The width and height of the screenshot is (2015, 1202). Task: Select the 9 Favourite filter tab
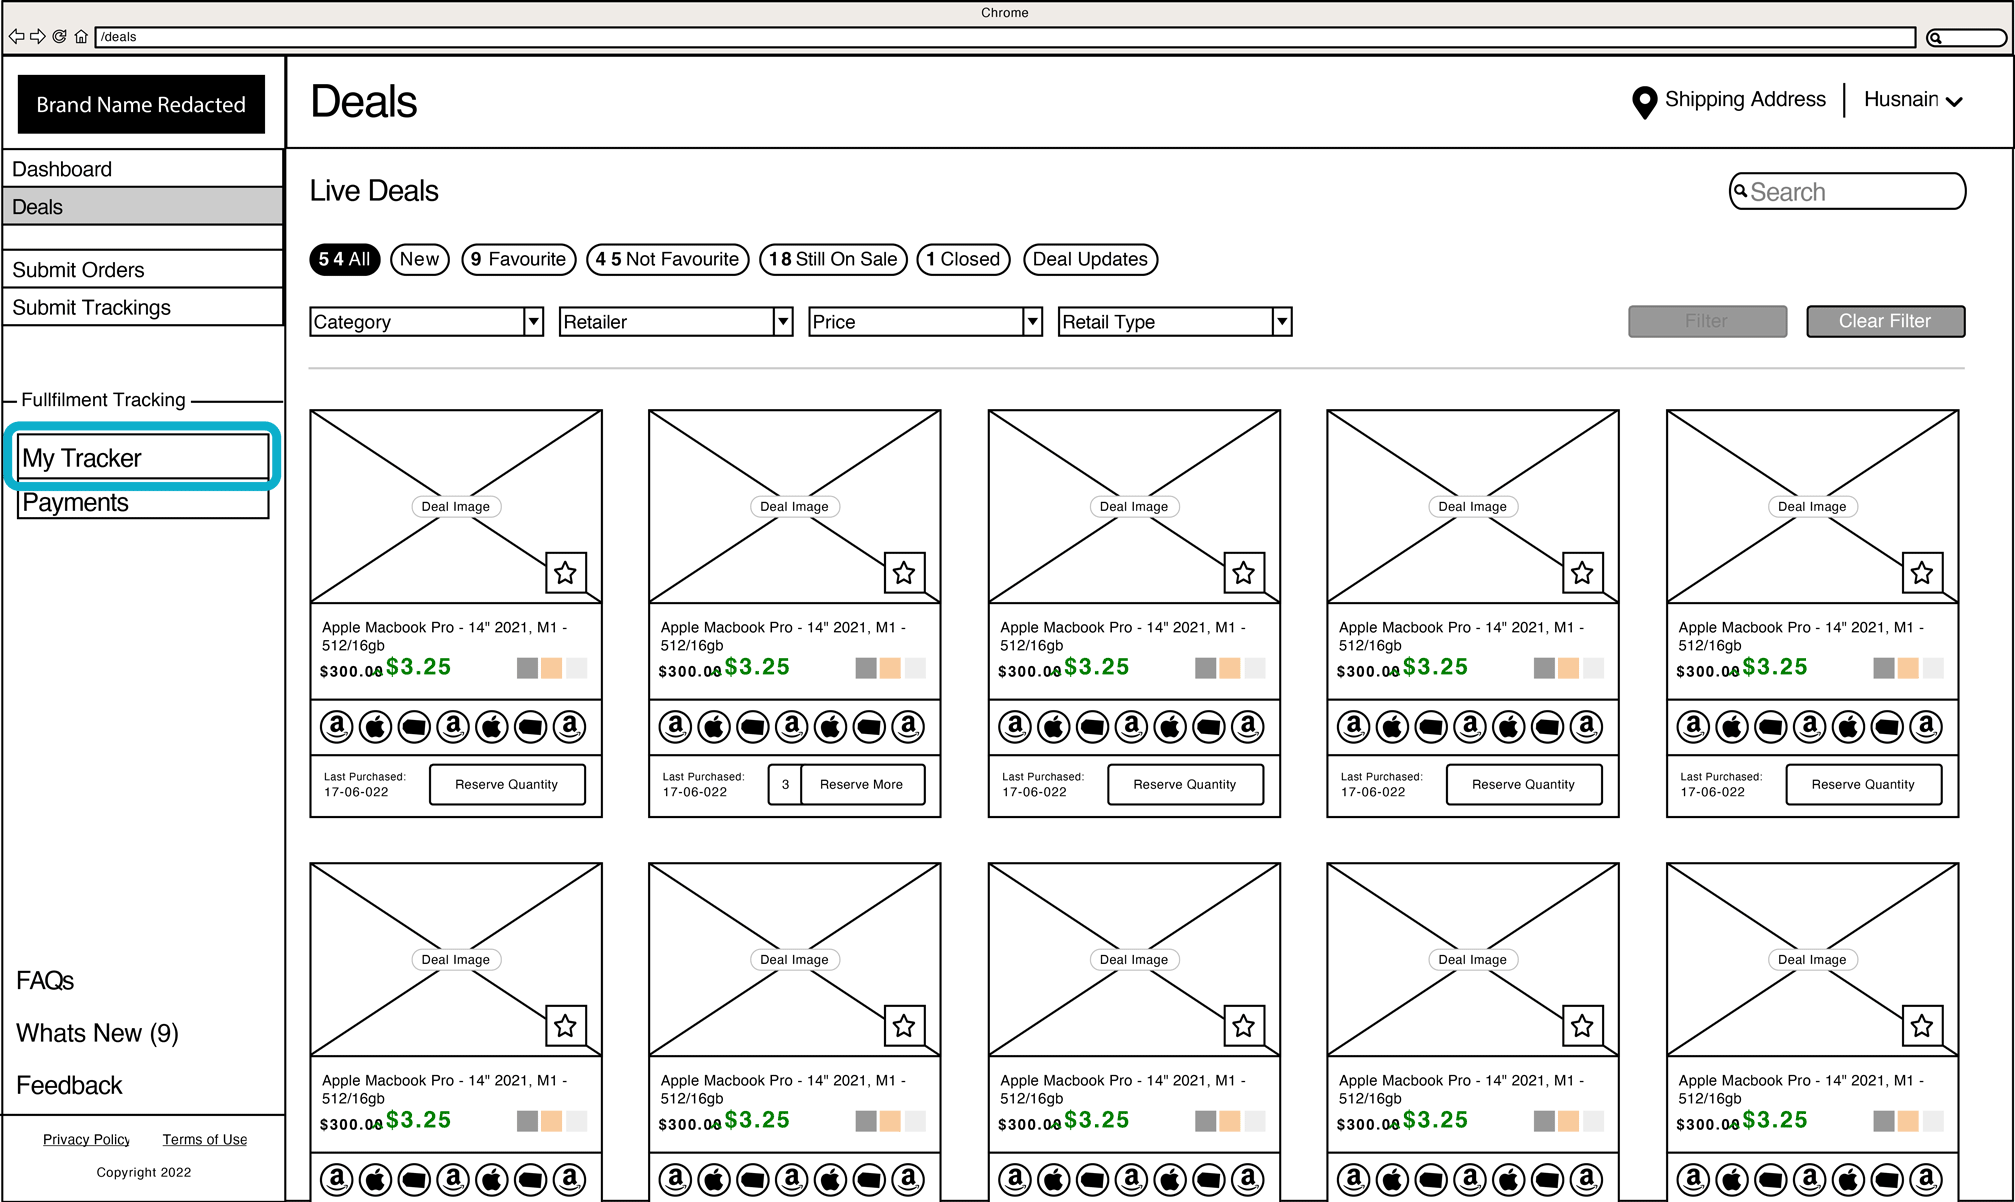[518, 259]
